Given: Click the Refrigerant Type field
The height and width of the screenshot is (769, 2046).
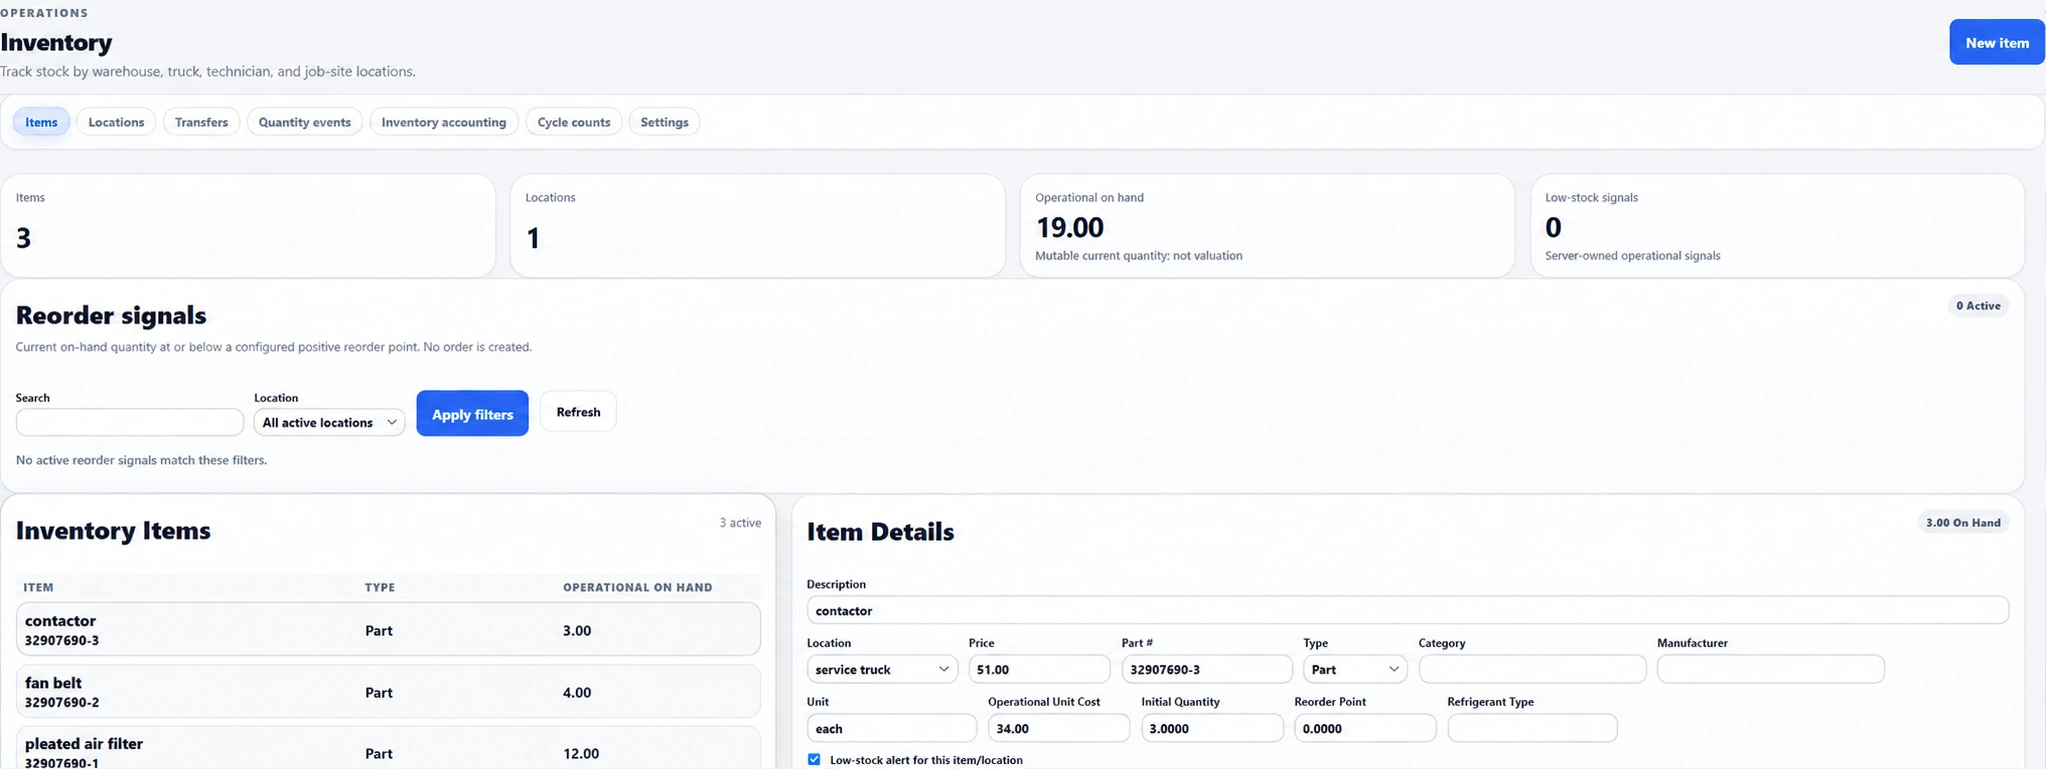Looking at the screenshot, I should point(1532,728).
